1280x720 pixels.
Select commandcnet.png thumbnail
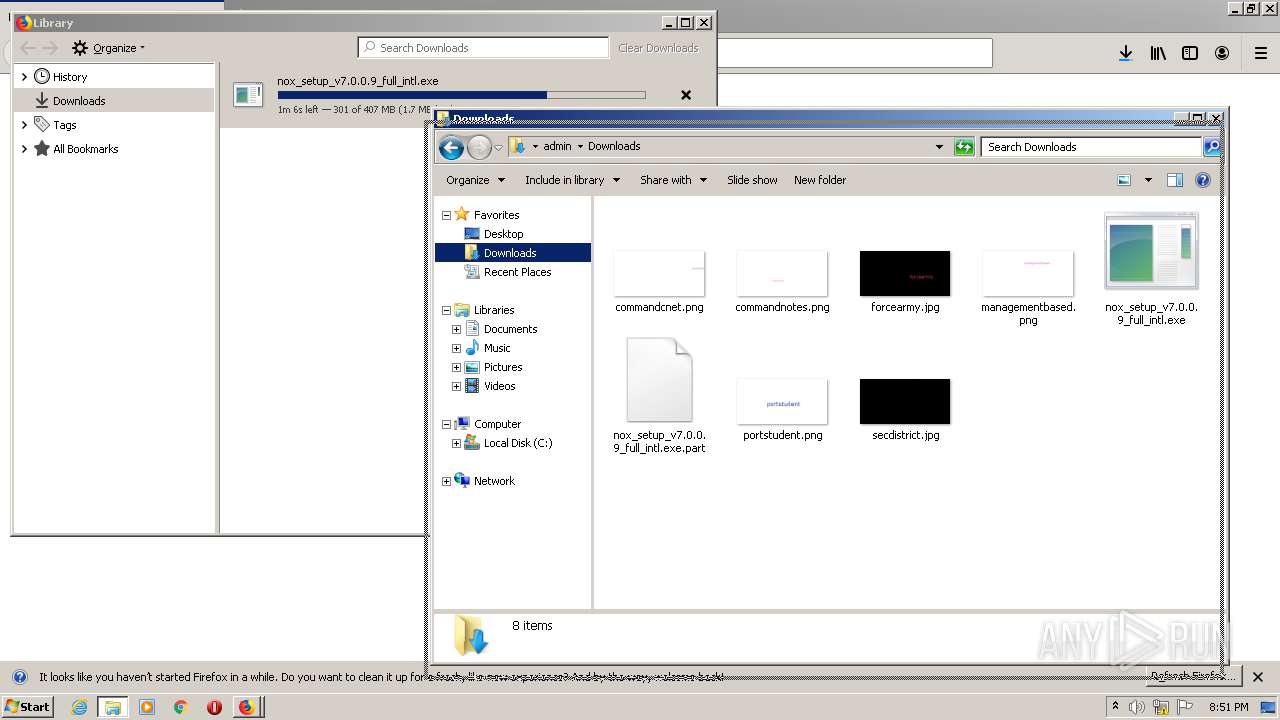point(659,273)
